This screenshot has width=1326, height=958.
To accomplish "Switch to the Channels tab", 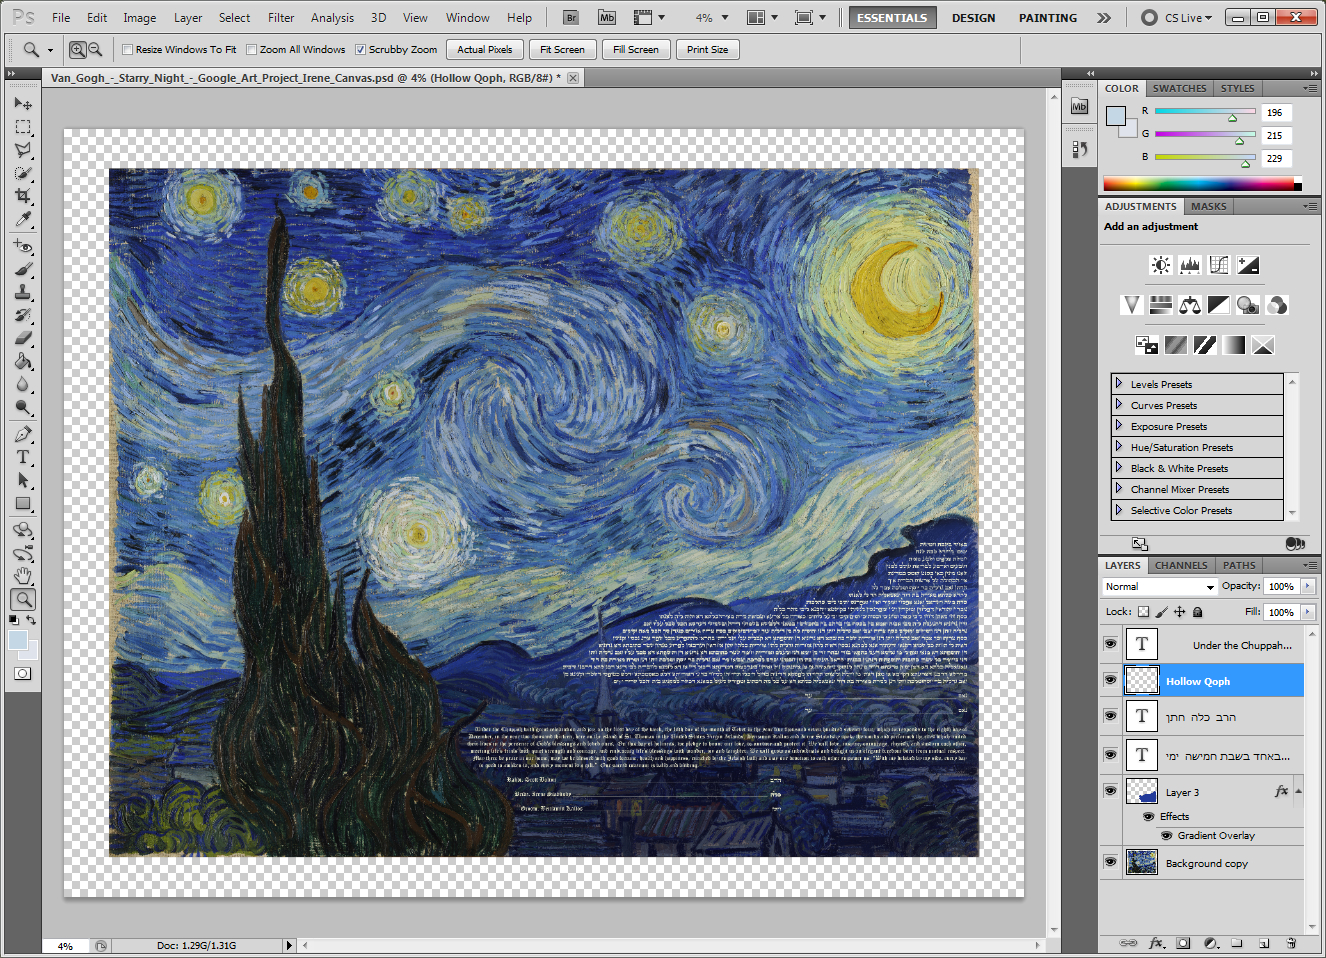I will pos(1181,565).
